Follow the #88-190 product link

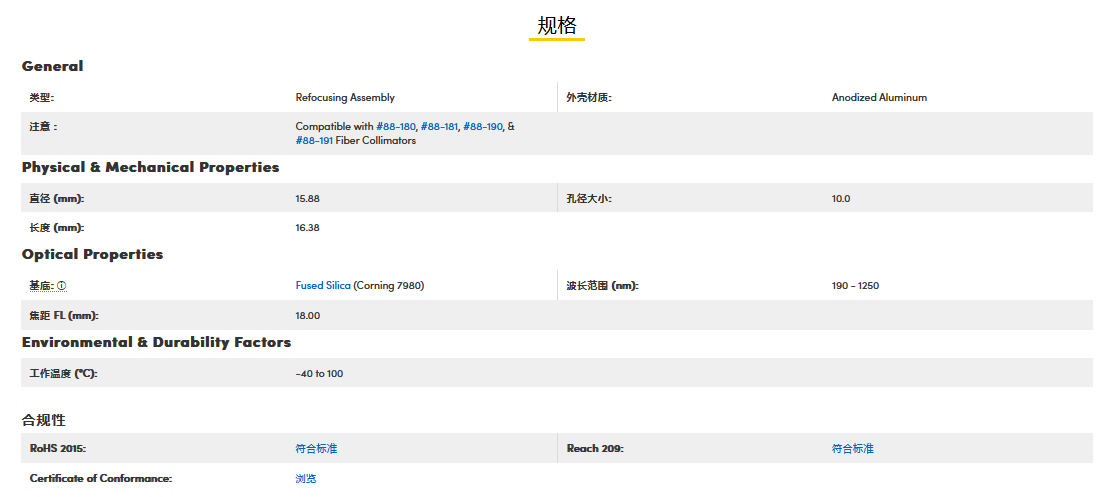click(x=482, y=127)
